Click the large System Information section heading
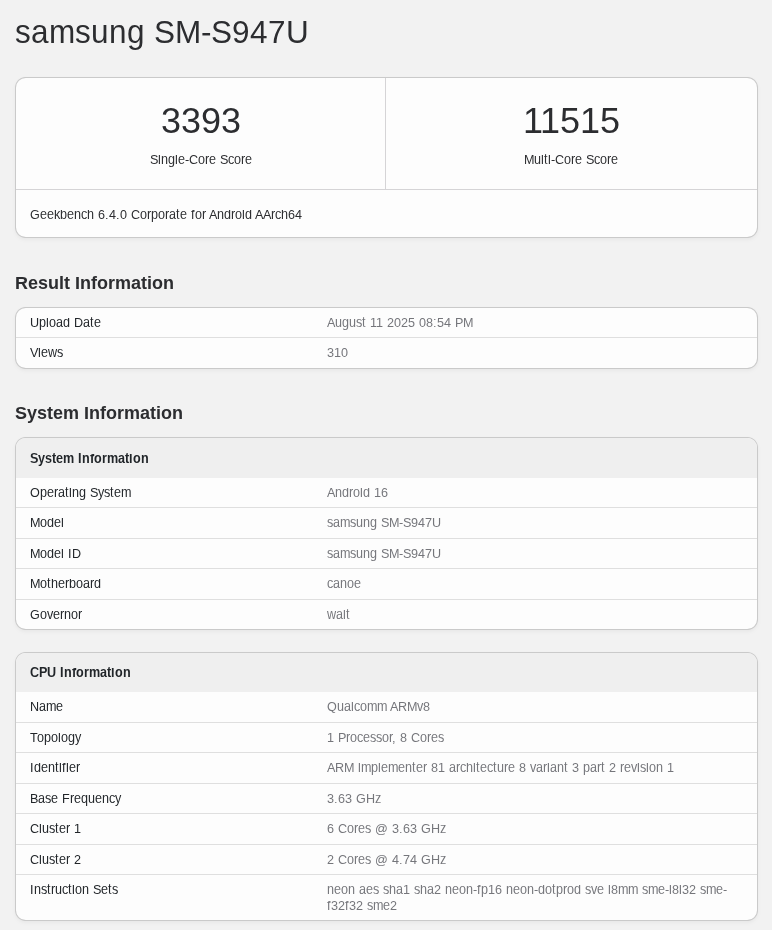772x930 pixels. [99, 413]
